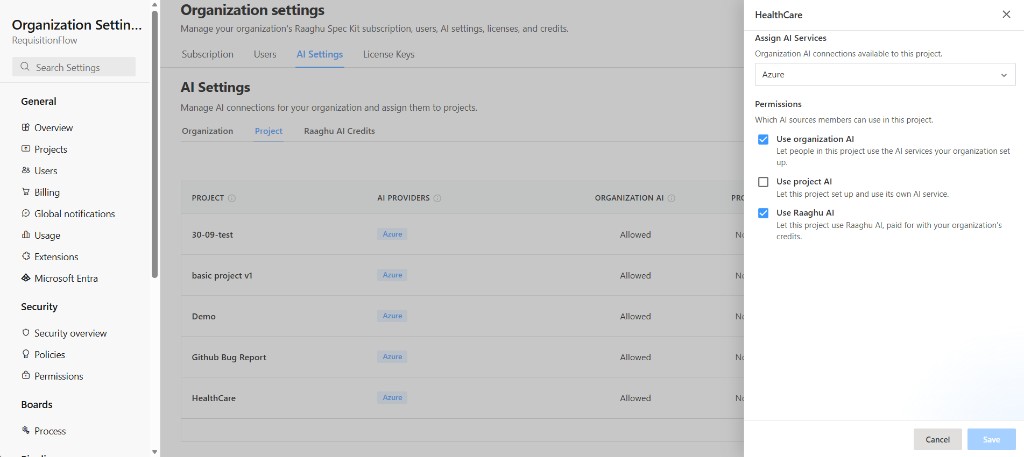1024x457 pixels.
Task: Select the Github Bug Report row
Action: pyautogui.click(x=462, y=357)
